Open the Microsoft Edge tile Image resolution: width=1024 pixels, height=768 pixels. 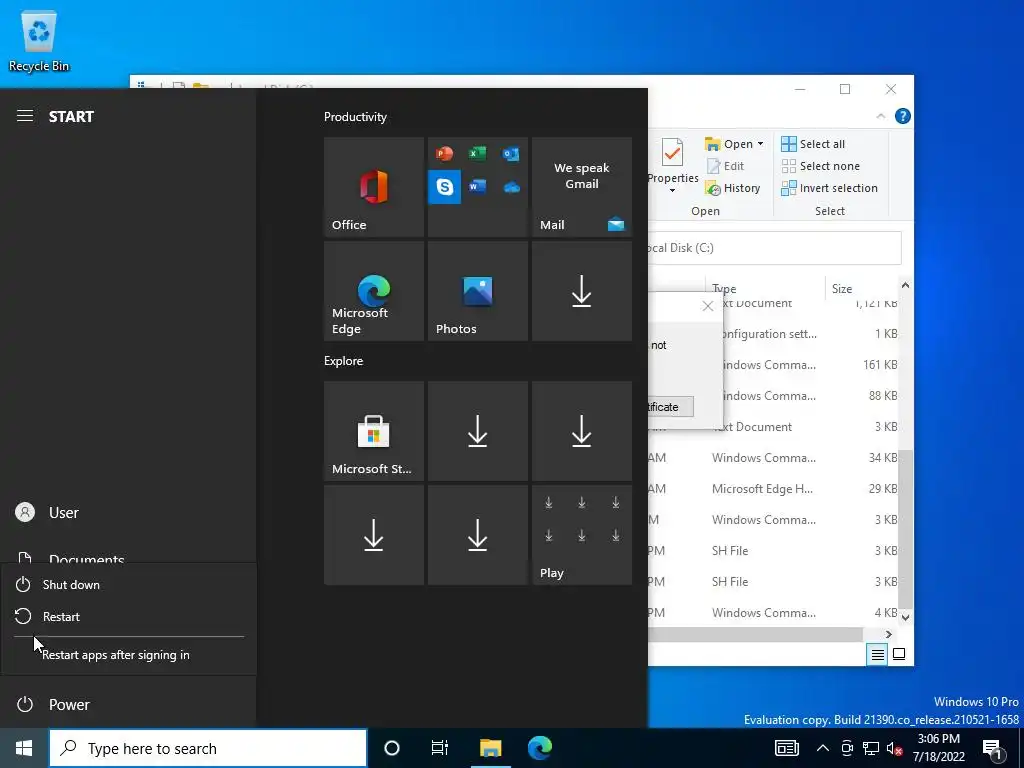coord(374,291)
